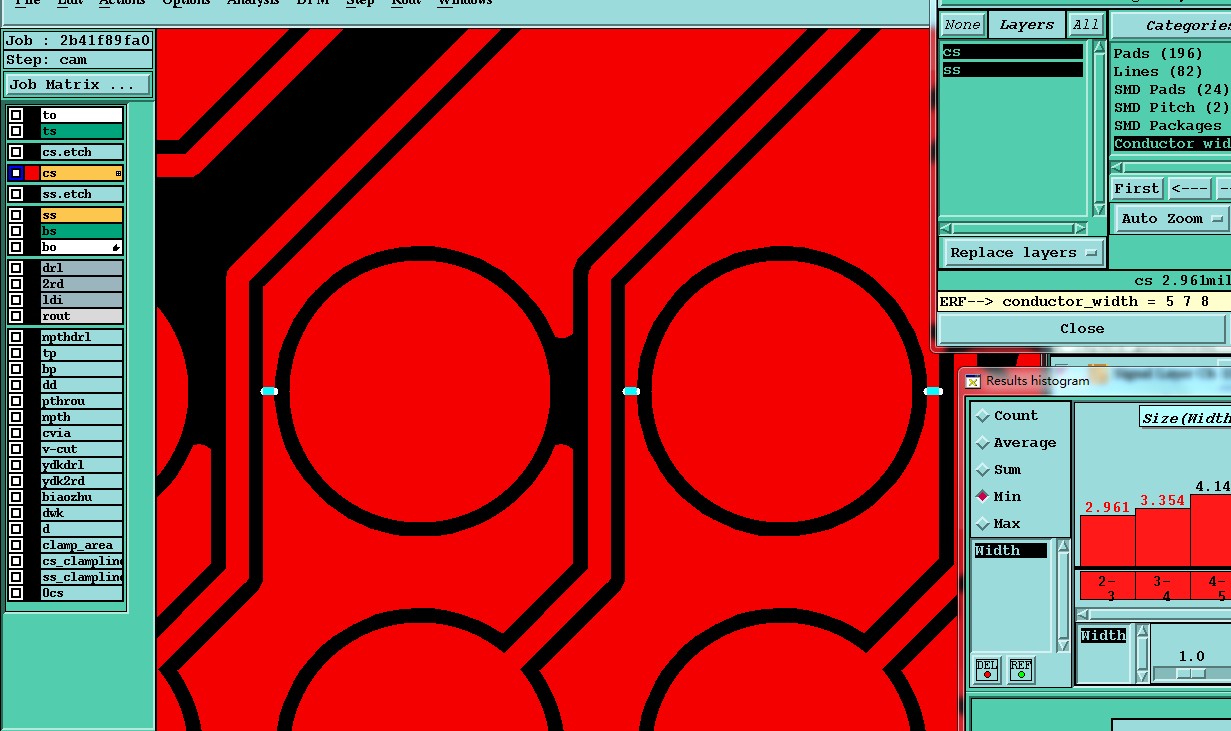Adjust the 1.0 scale slider handle

pos(1189,674)
